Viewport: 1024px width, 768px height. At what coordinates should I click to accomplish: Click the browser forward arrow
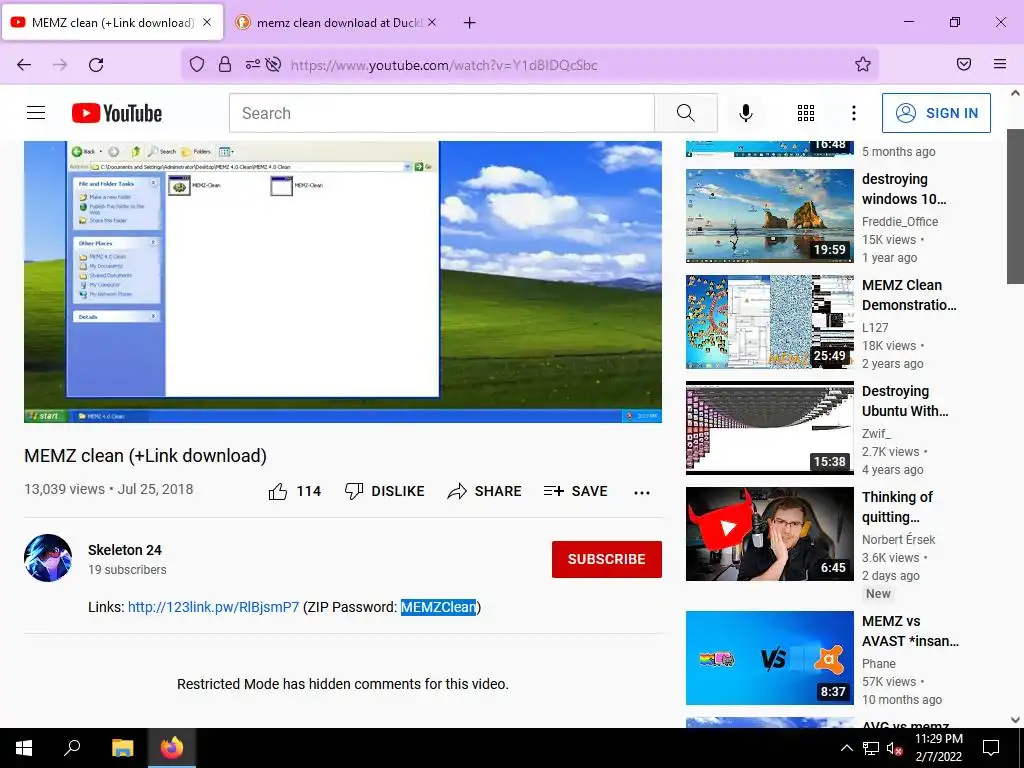pyautogui.click(x=60, y=65)
